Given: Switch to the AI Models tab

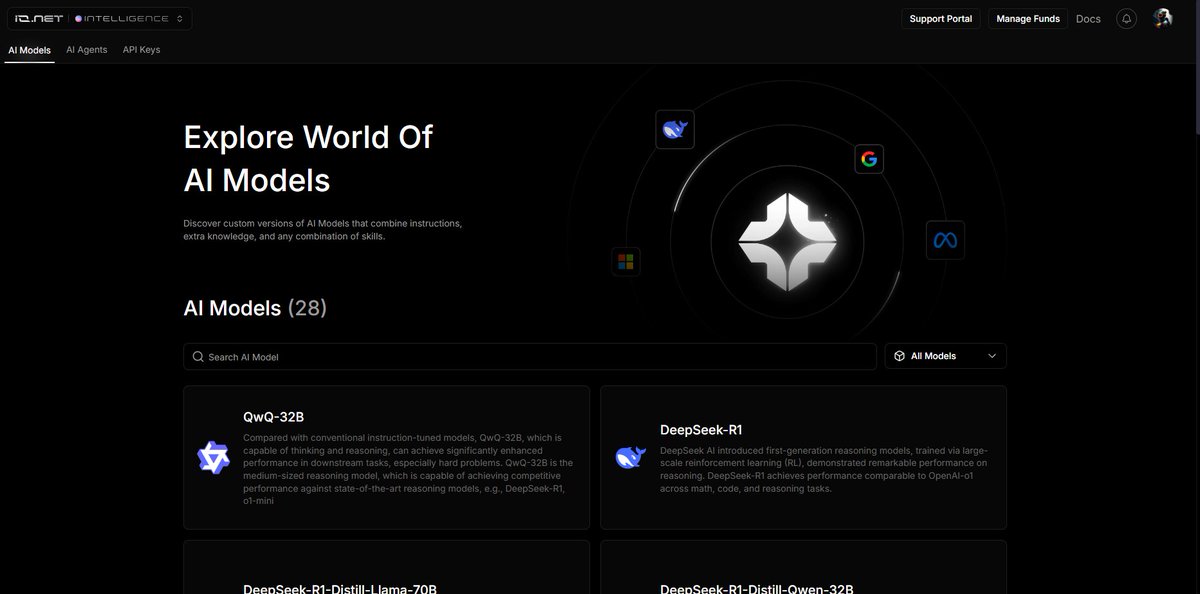Looking at the screenshot, I should click(30, 49).
